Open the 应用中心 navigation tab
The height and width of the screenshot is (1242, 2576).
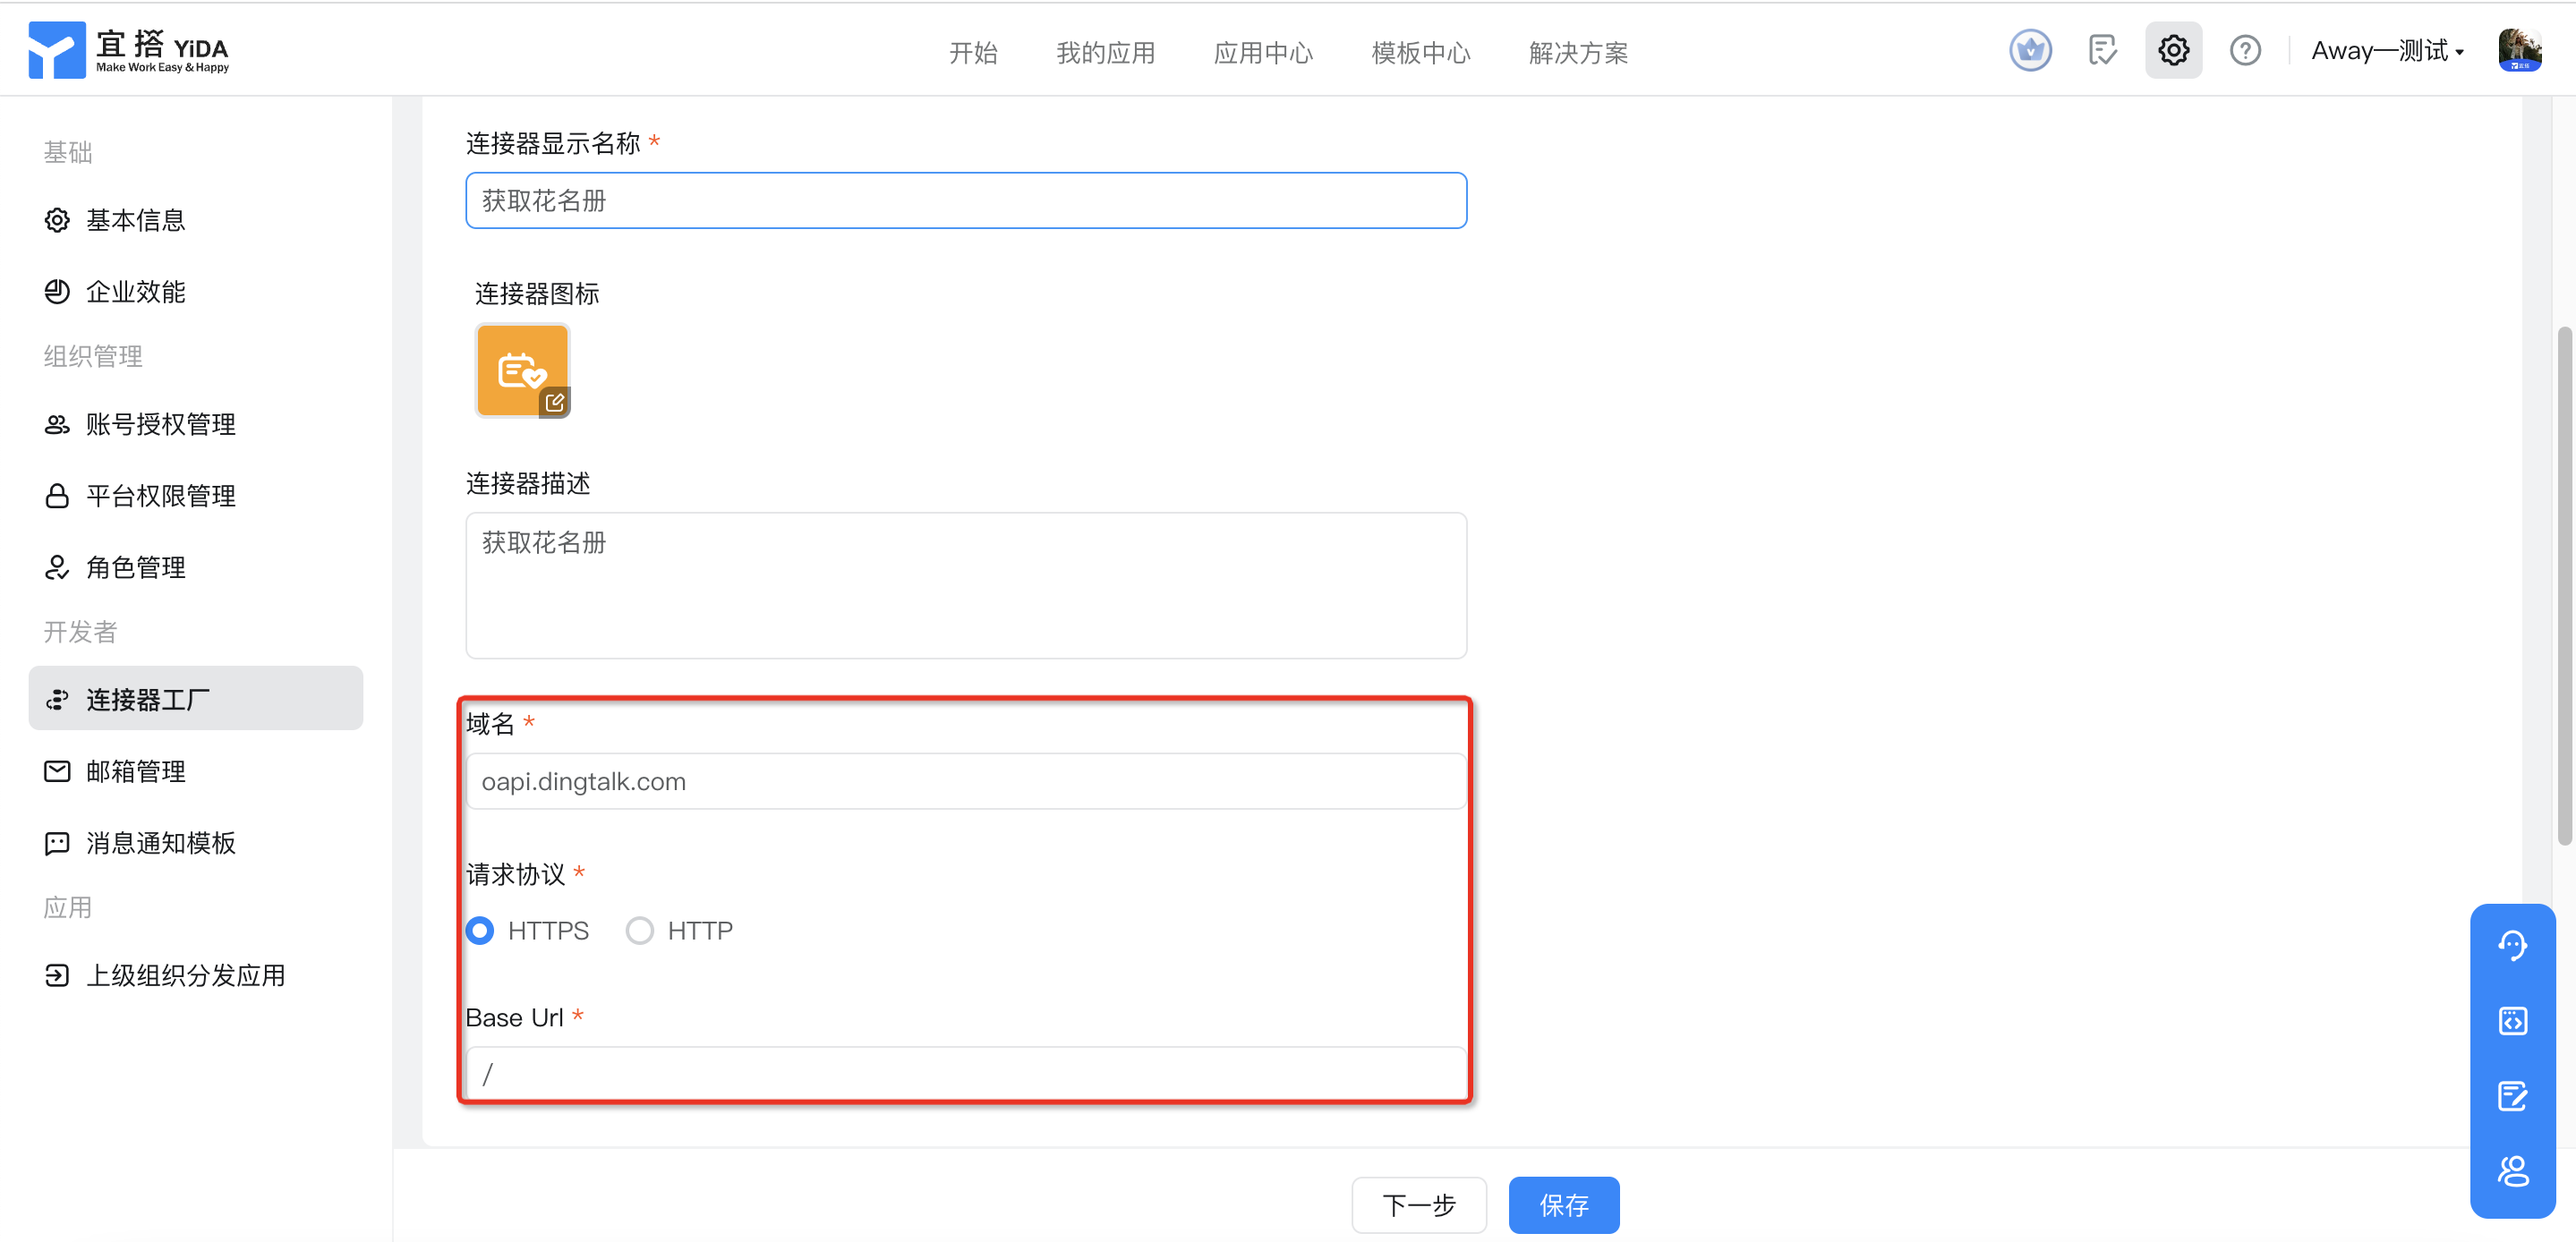(x=1262, y=53)
